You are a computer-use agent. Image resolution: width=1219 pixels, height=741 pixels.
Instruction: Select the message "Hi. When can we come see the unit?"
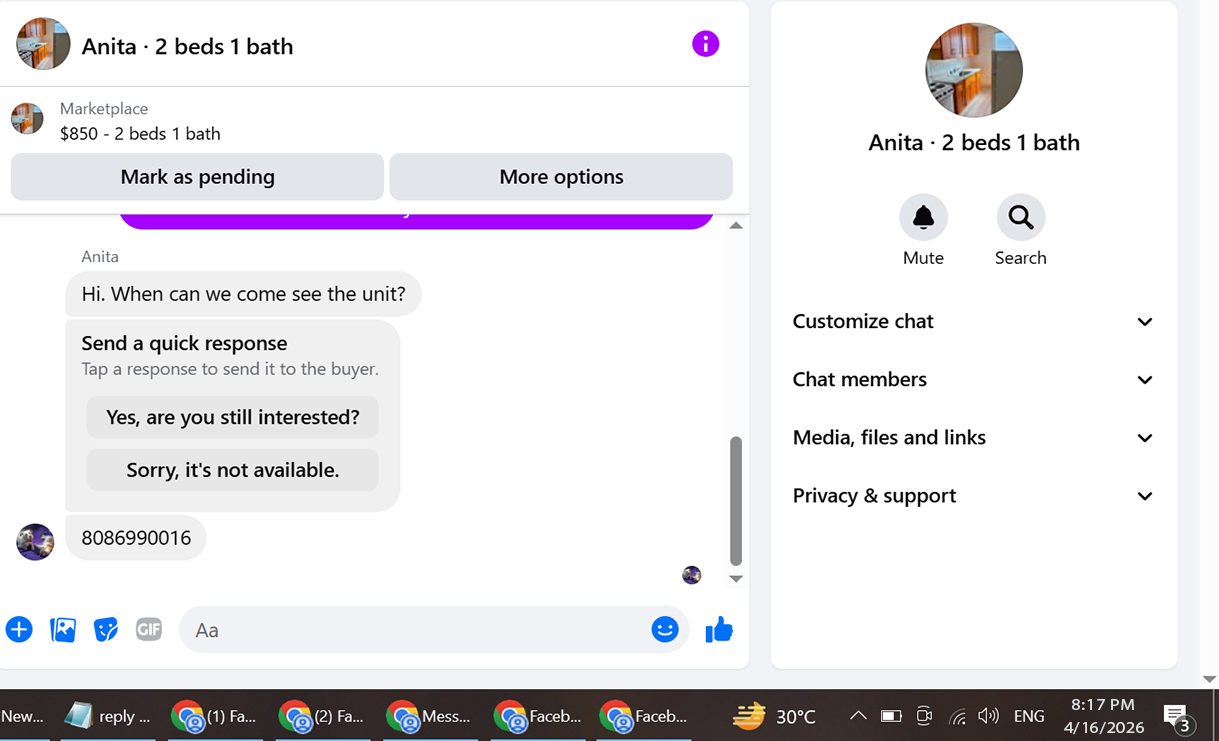(x=243, y=294)
